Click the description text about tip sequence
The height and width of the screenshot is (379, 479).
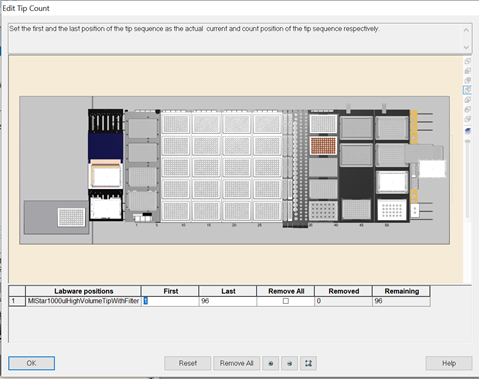coord(194,29)
